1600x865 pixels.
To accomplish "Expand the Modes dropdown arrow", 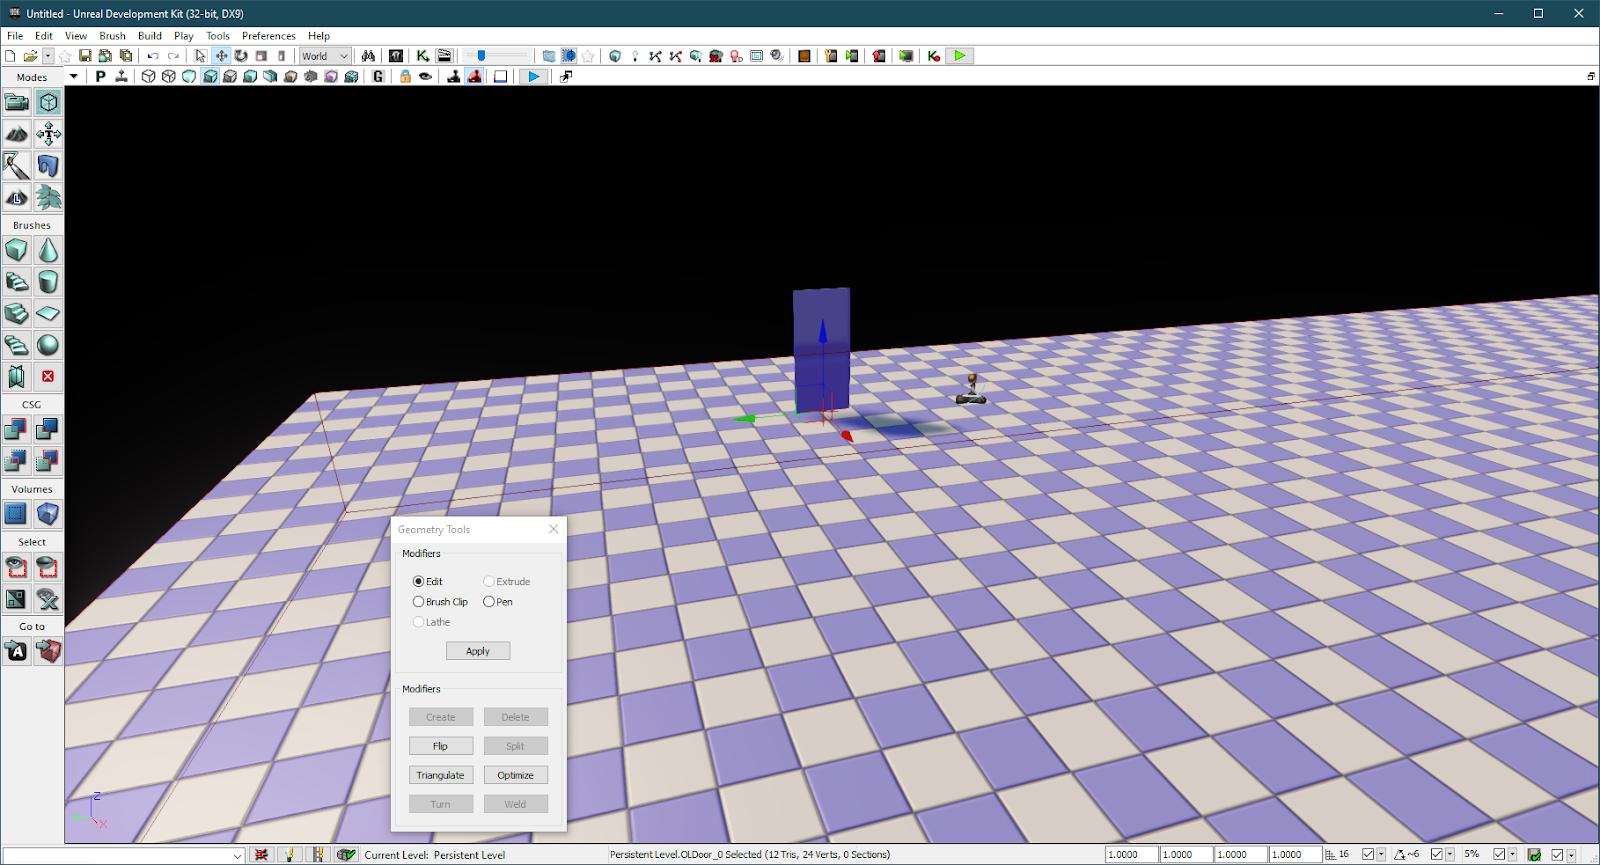I will click(73, 76).
